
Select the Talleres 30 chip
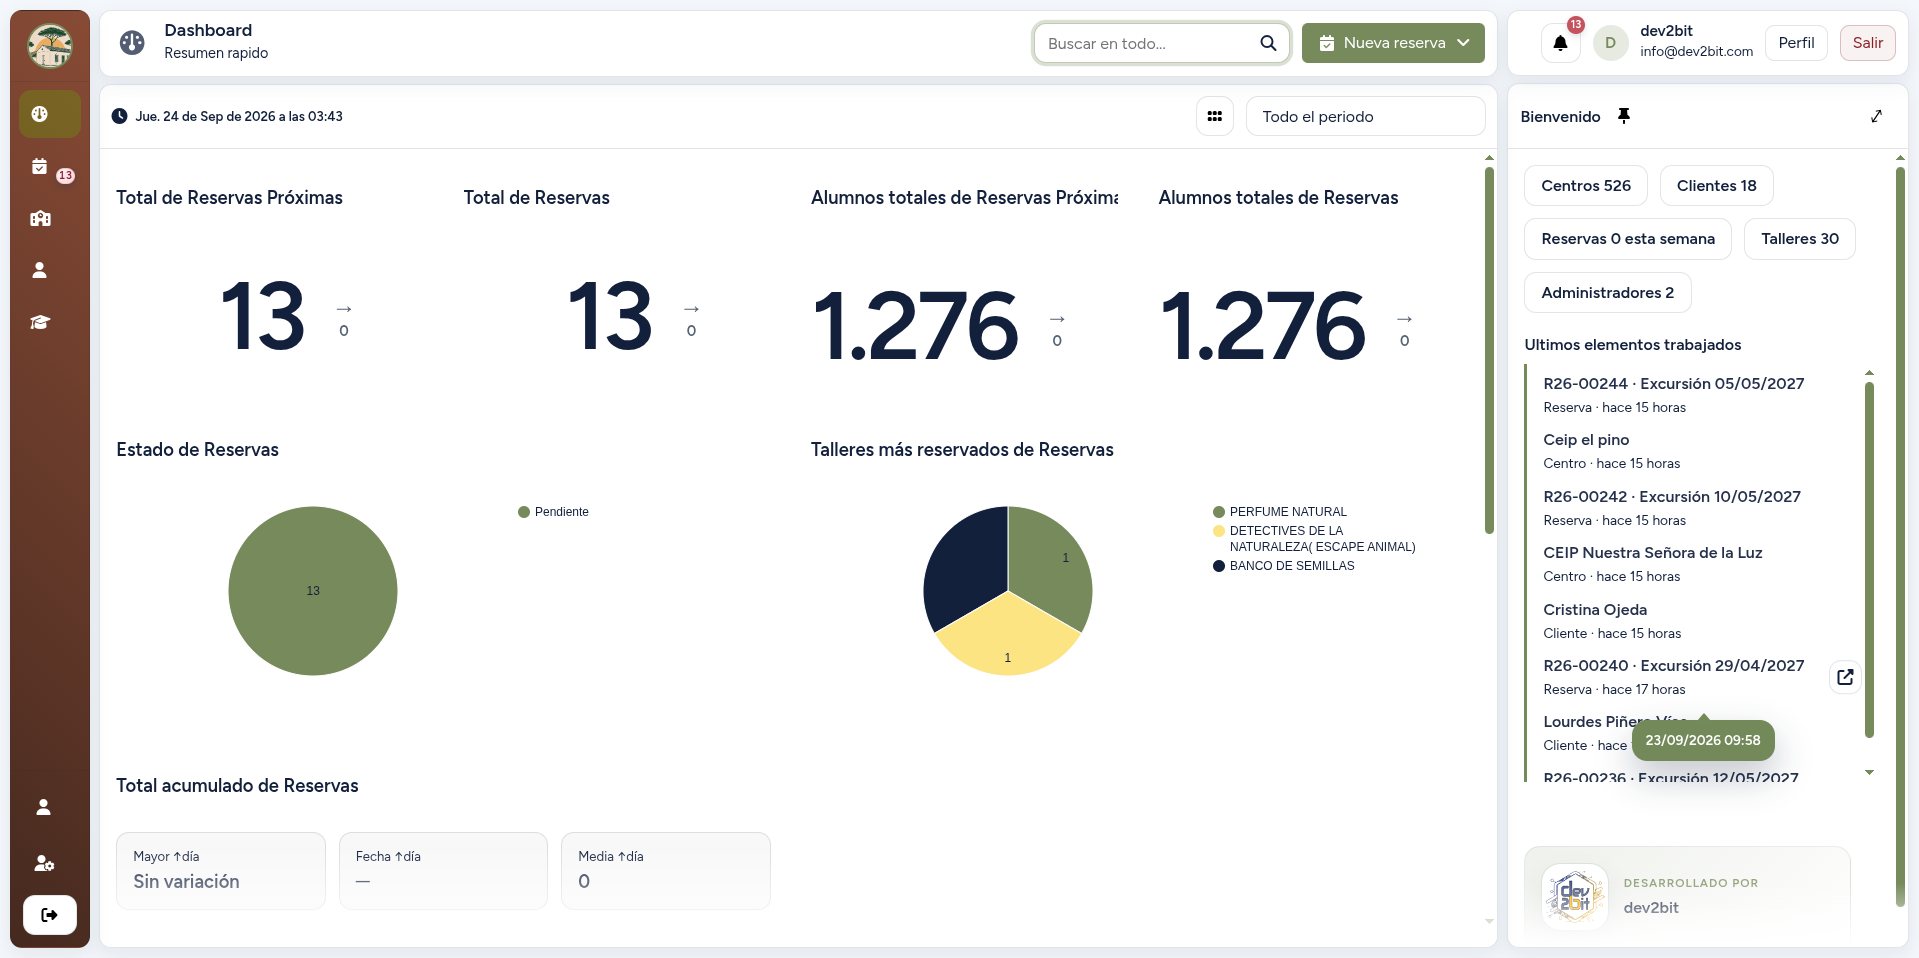(x=1799, y=239)
